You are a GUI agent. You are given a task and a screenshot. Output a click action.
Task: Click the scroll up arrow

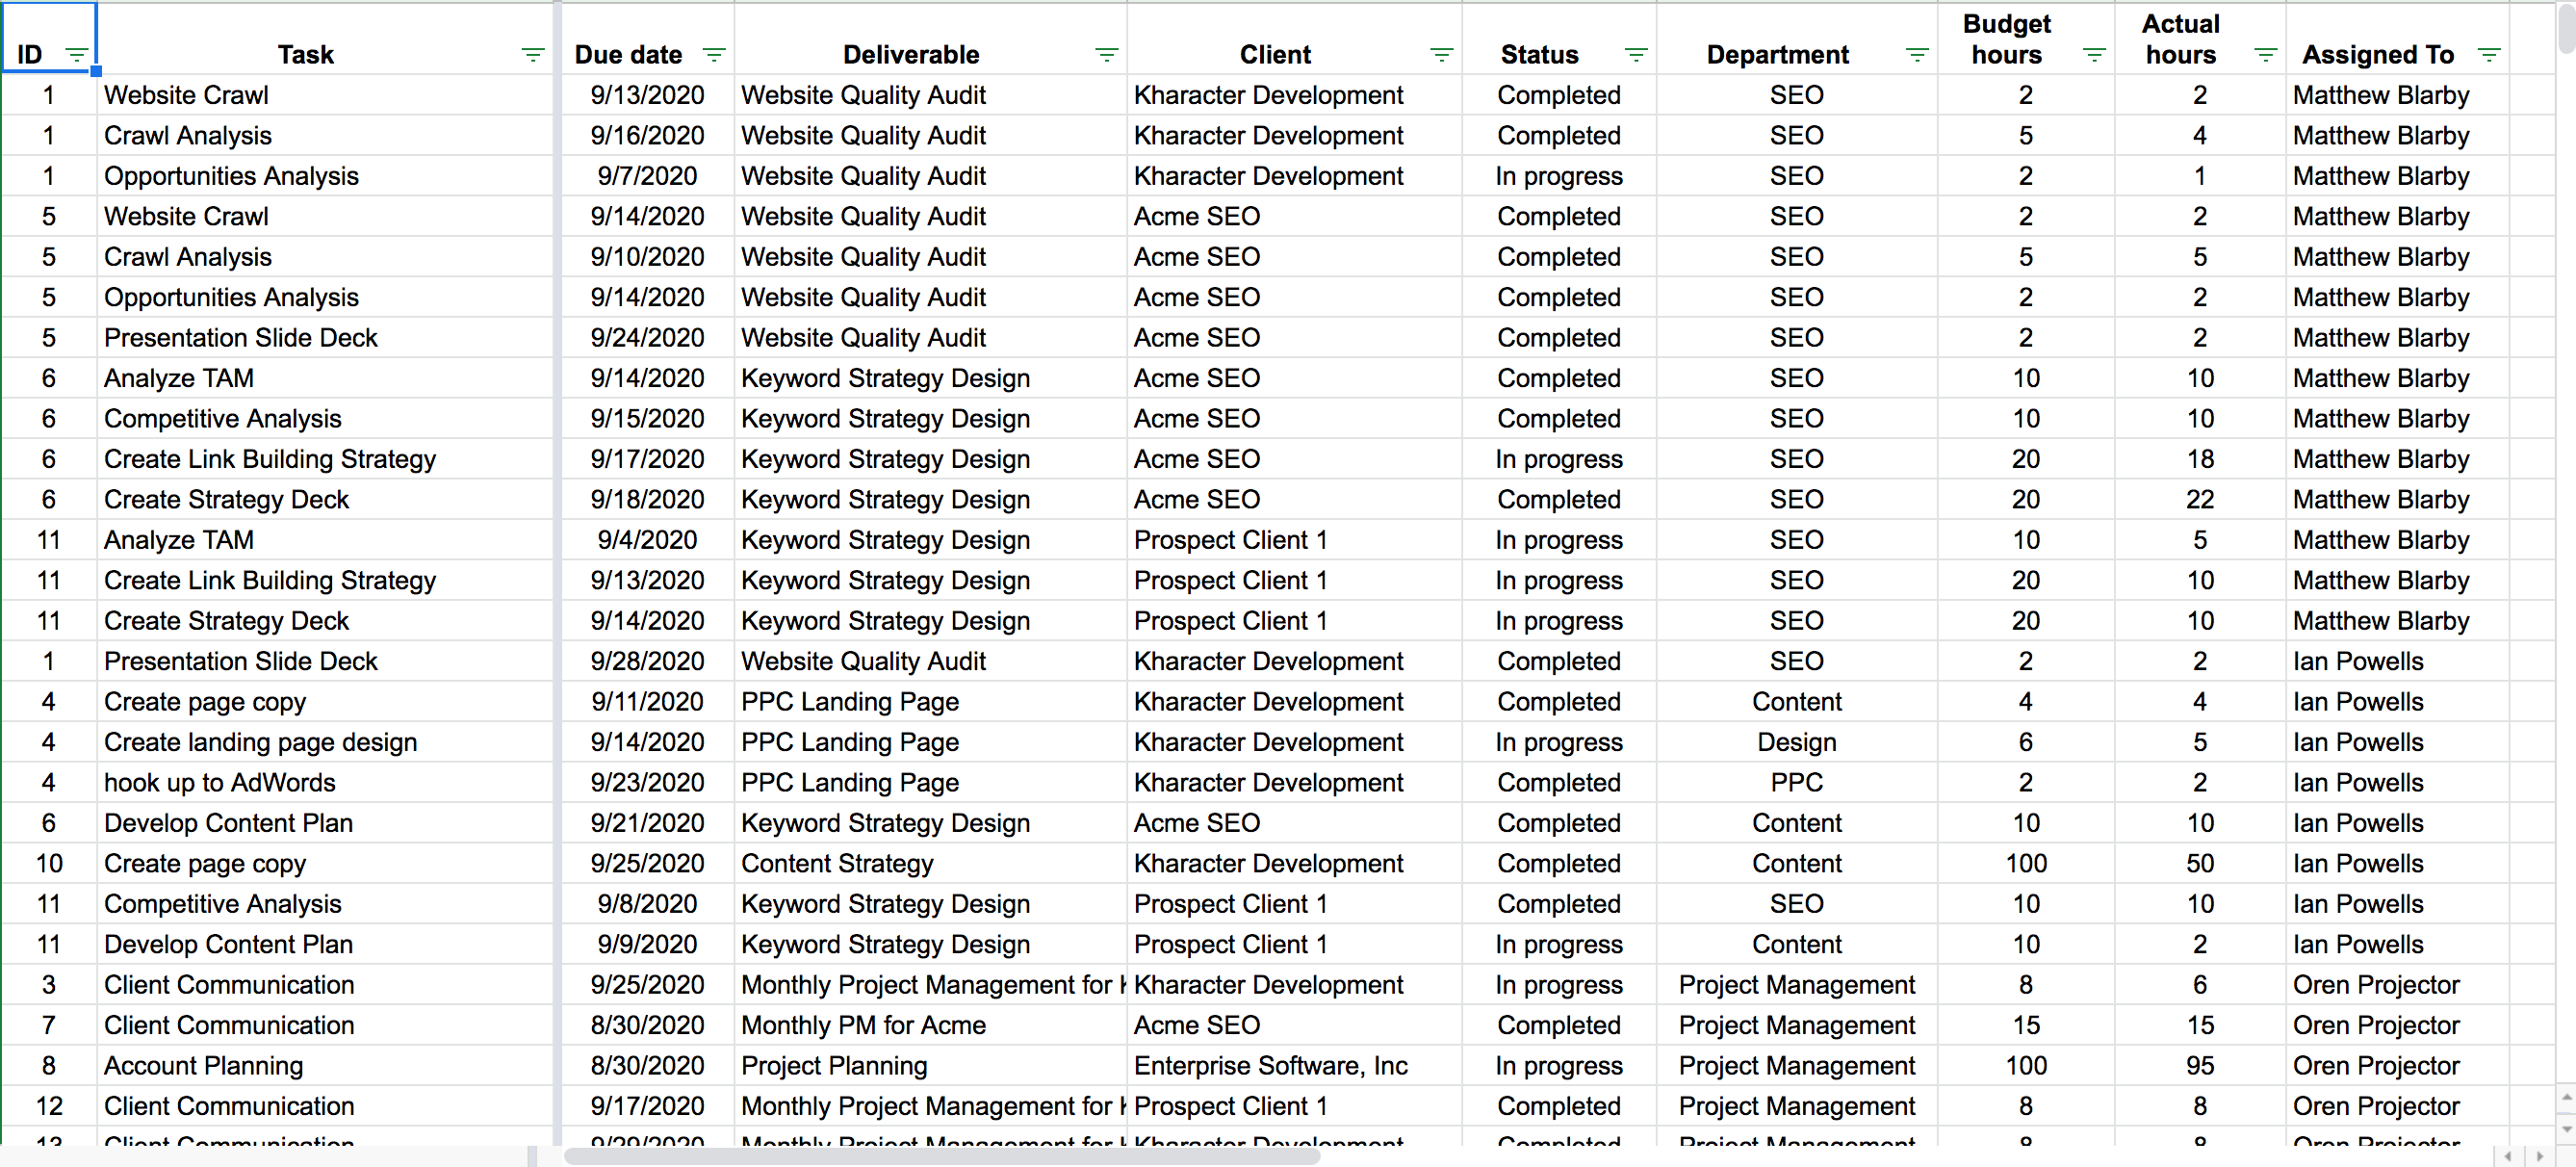tap(2566, 1097)
